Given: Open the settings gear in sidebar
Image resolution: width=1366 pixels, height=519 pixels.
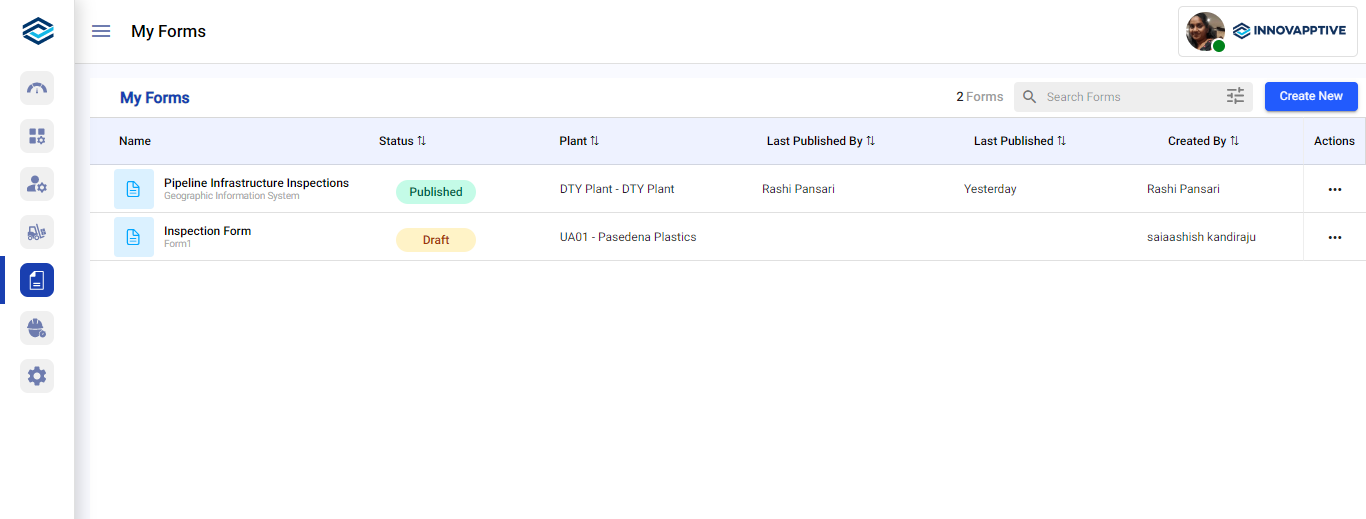Looking at the screenshot, I should 37,376.
